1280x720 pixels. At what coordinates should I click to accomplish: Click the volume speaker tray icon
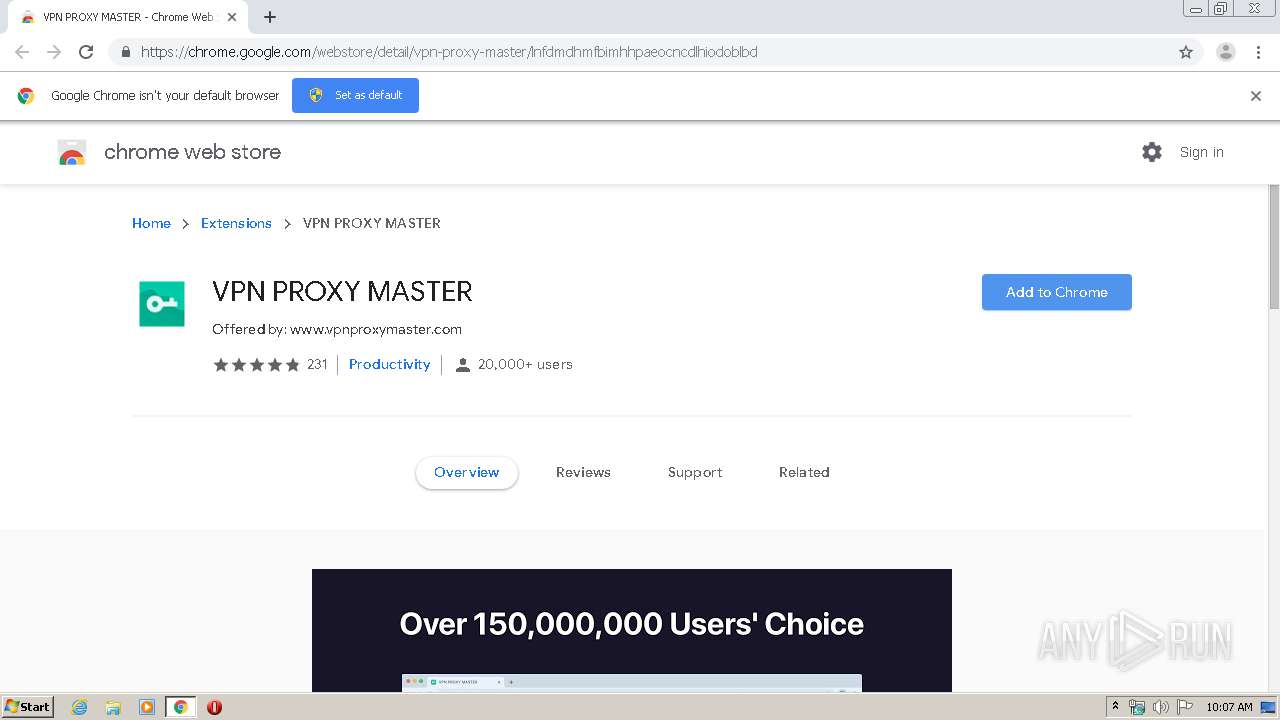point(1161,707)
